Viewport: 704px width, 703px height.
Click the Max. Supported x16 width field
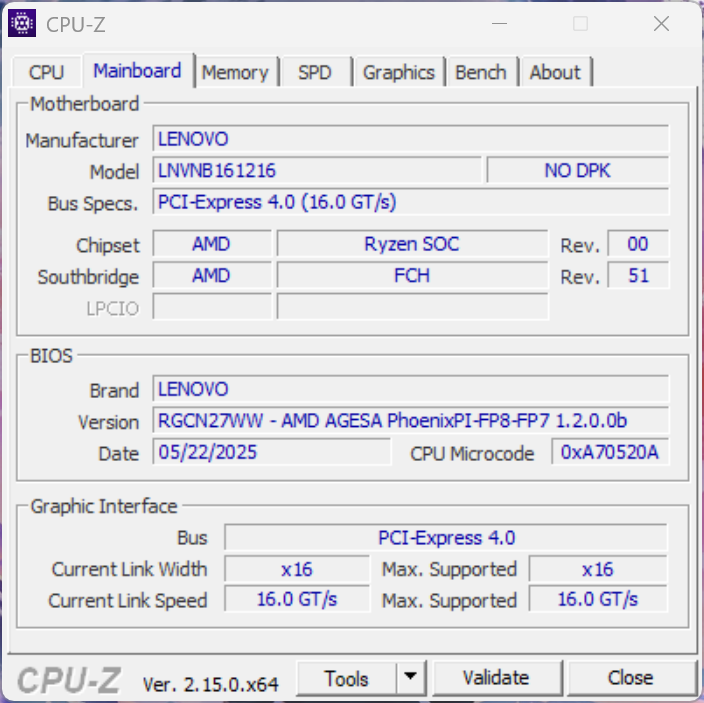598,569
